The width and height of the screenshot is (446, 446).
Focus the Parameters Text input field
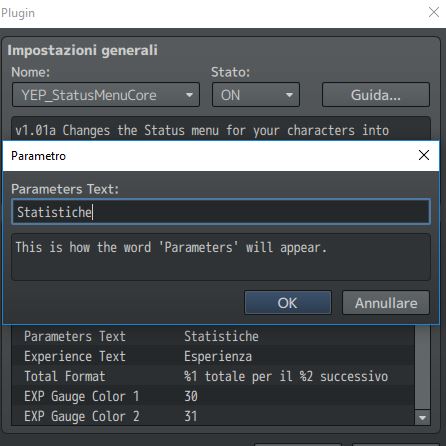coord(221,212)
